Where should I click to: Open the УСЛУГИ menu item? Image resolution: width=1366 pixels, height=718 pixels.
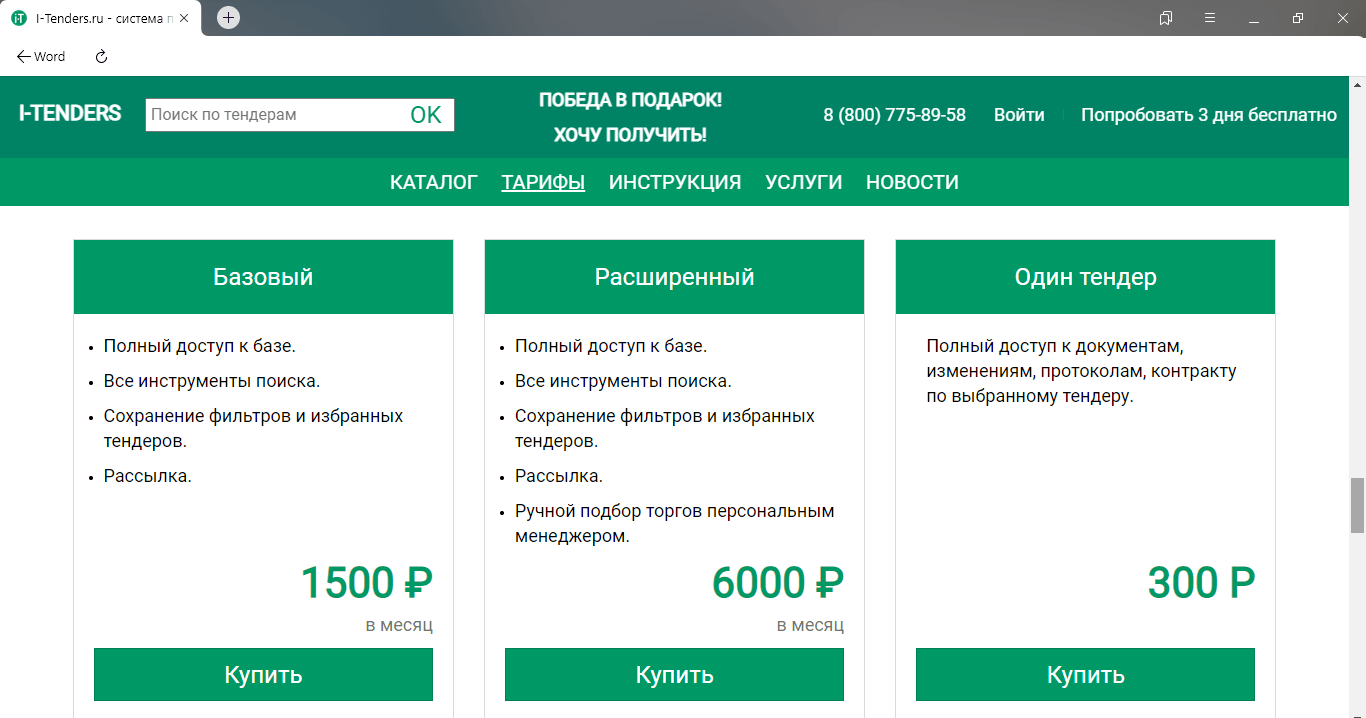click(x=804, y=182)
